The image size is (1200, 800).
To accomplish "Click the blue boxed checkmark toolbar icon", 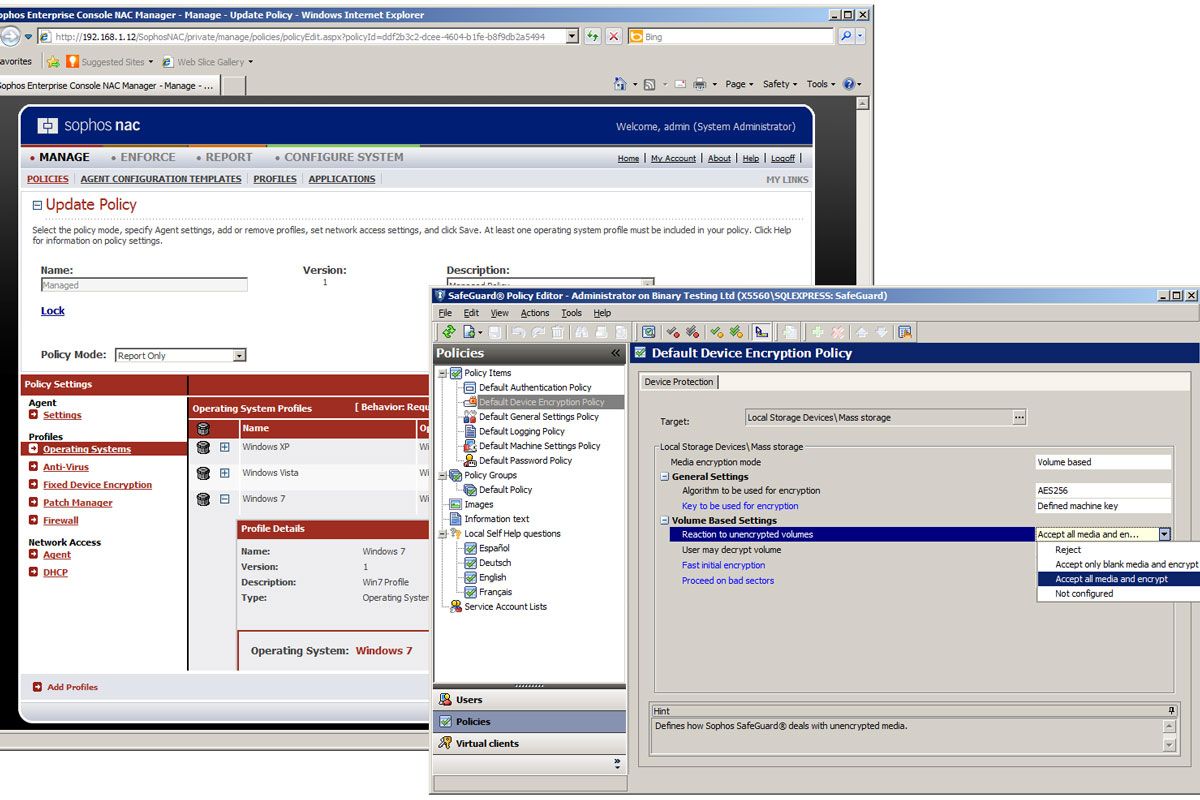I will click(x=648, y=332).
